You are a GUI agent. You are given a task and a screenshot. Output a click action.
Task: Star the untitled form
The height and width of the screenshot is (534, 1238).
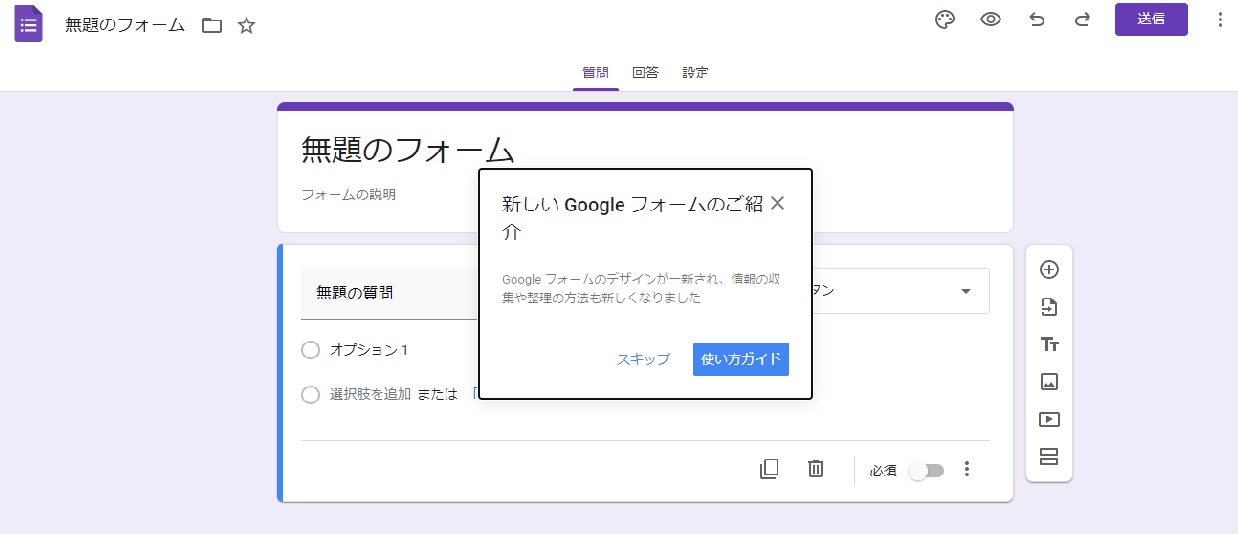coord(247,26)
